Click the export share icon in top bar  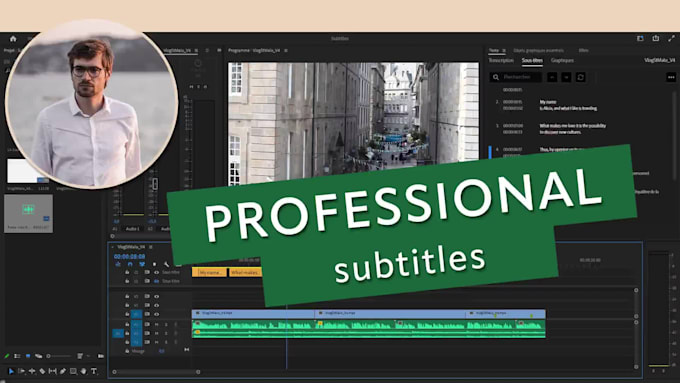656,39
